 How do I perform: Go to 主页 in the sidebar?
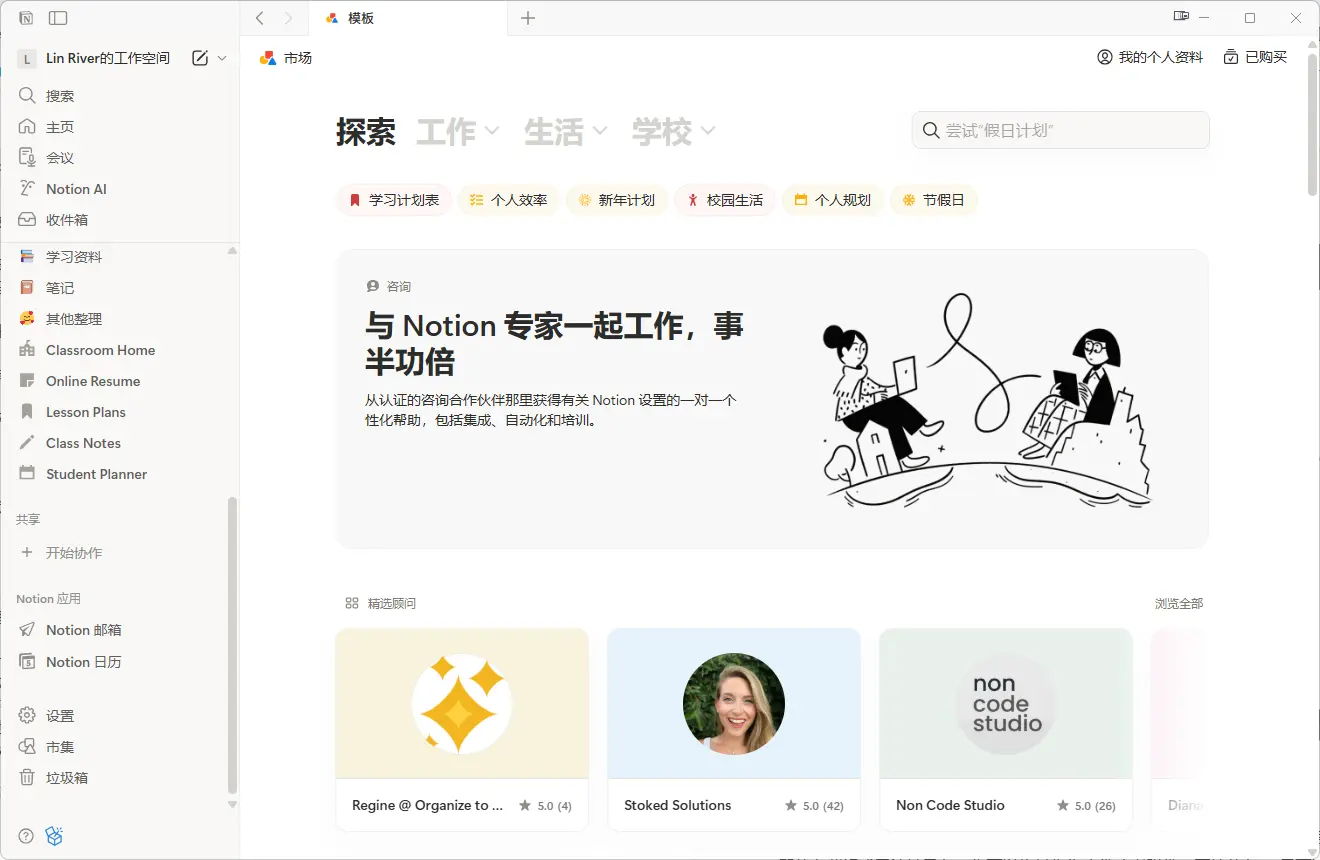[x=120, y=127]
